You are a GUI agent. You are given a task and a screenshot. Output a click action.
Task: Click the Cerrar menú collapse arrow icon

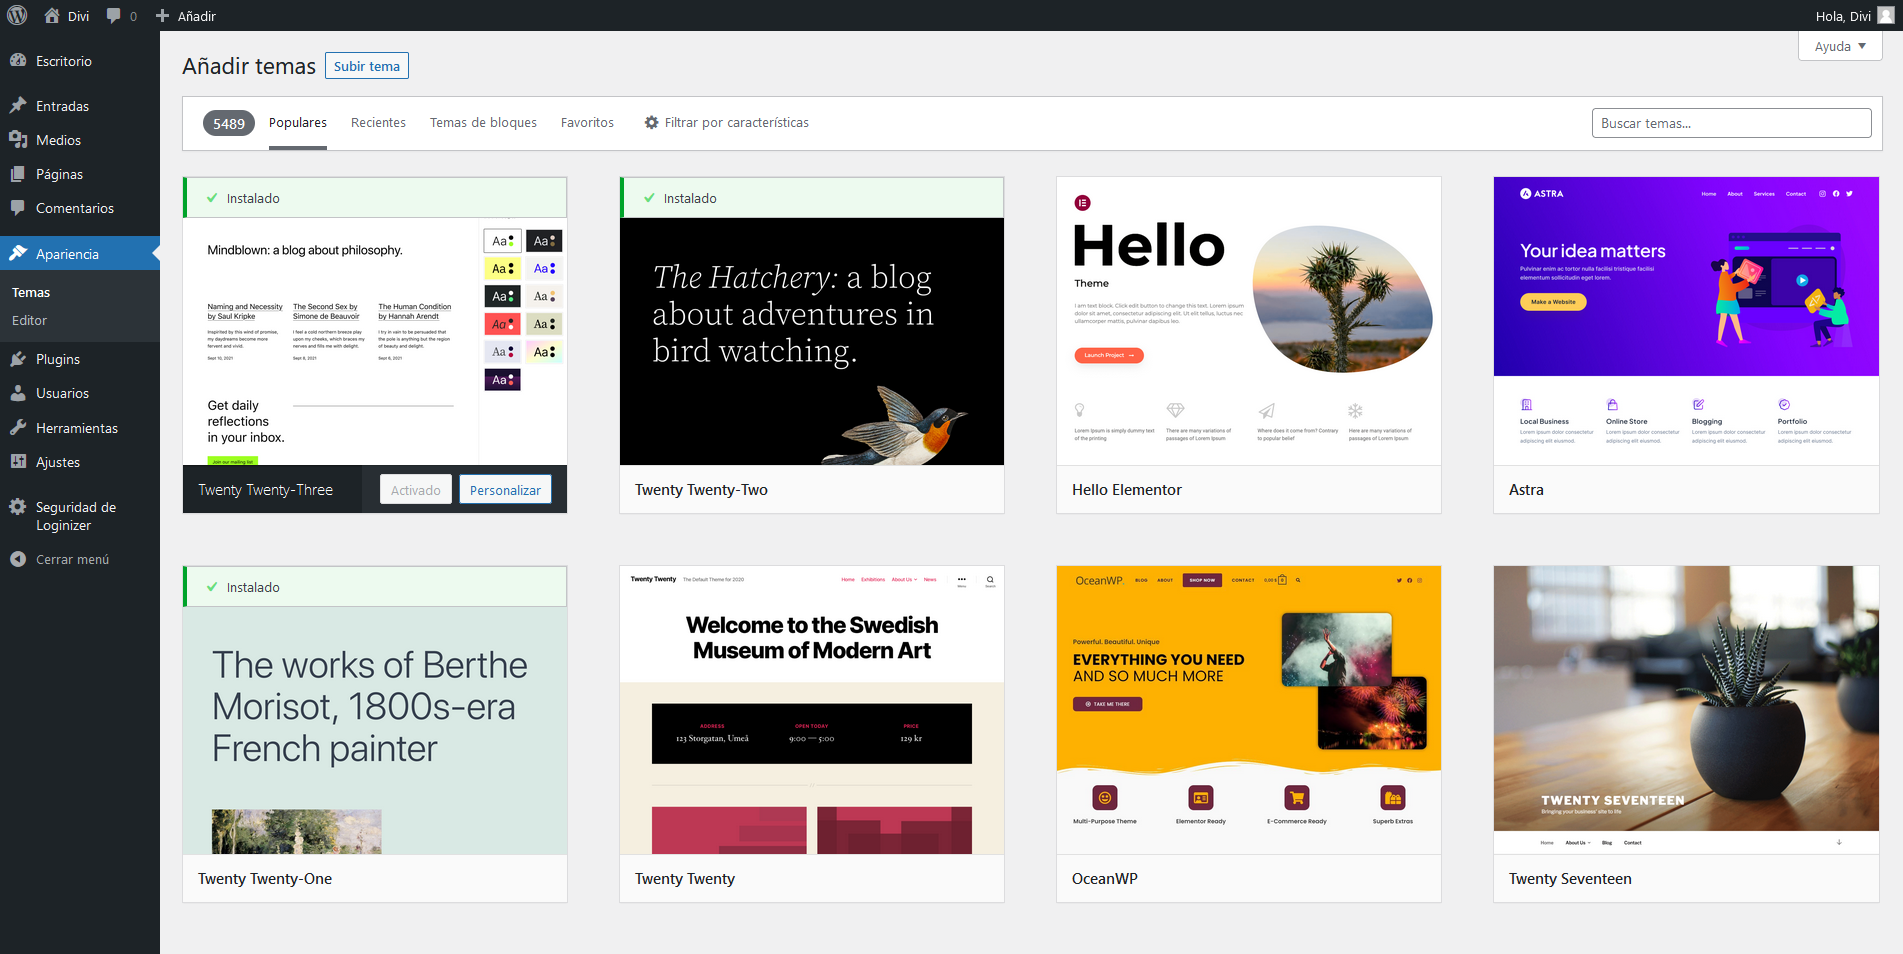[x=18, y=559]
